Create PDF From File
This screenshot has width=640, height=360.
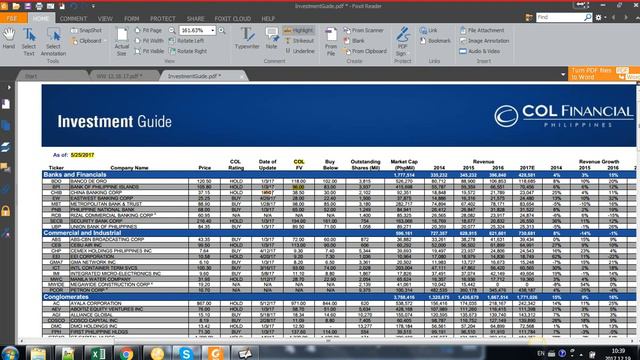[331, 42]
